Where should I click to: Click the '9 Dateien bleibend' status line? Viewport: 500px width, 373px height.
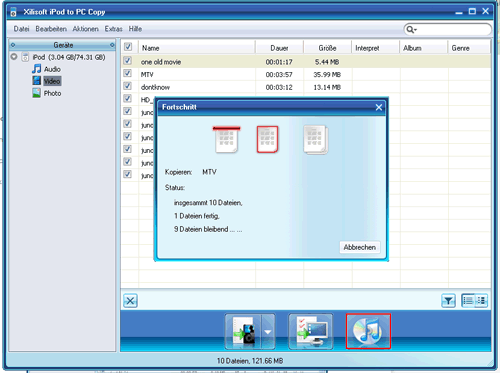click(x=208, y=229)
